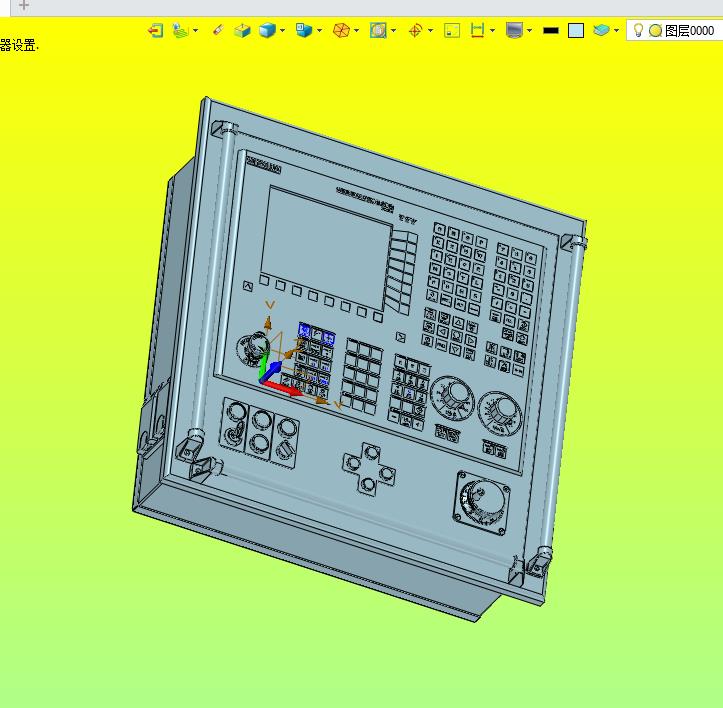
Task: Open the framed view dropdown arrow
Action: pyautogui.click(x=393, y=31)
